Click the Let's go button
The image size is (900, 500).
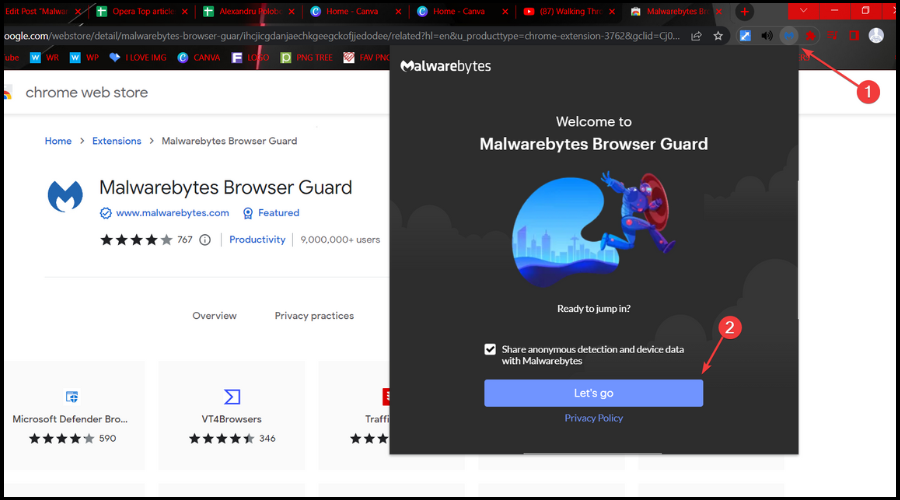click(593, 393)
